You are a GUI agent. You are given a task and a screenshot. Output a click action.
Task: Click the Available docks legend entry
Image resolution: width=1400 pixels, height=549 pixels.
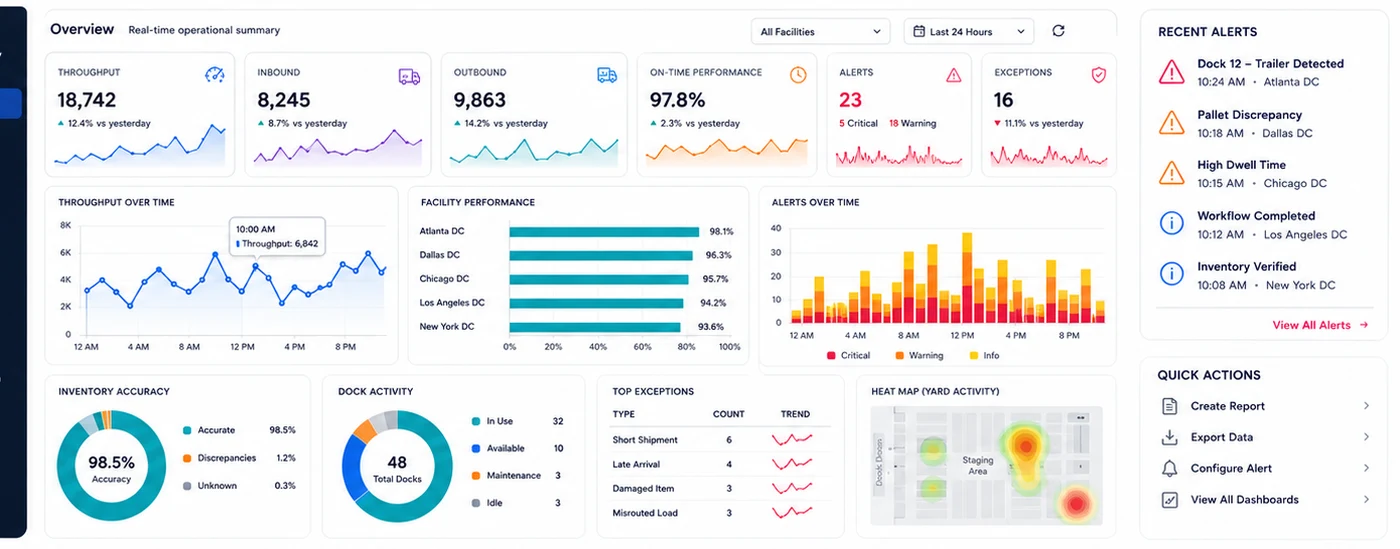(x=517, y=448)
